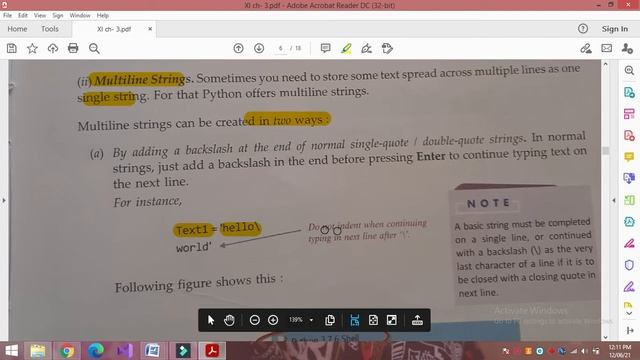Share file with others icon
This screenshot has height=360, width=640.
pyautogui.click(x=627, y=49)
